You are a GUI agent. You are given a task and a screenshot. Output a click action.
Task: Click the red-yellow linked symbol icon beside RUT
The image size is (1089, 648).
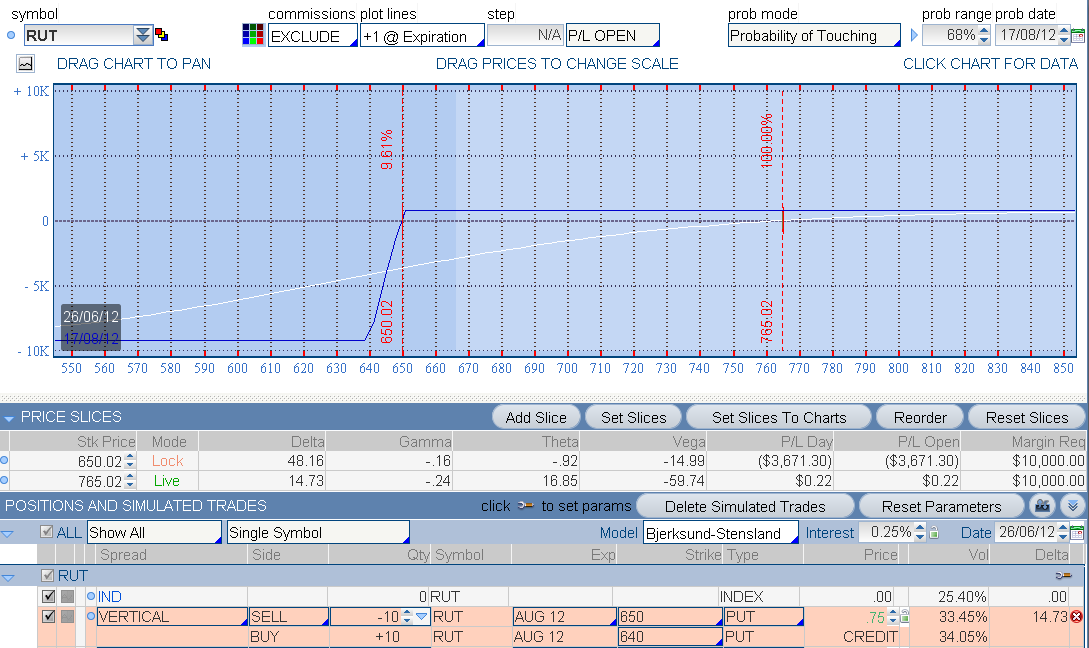click(162, 36)
